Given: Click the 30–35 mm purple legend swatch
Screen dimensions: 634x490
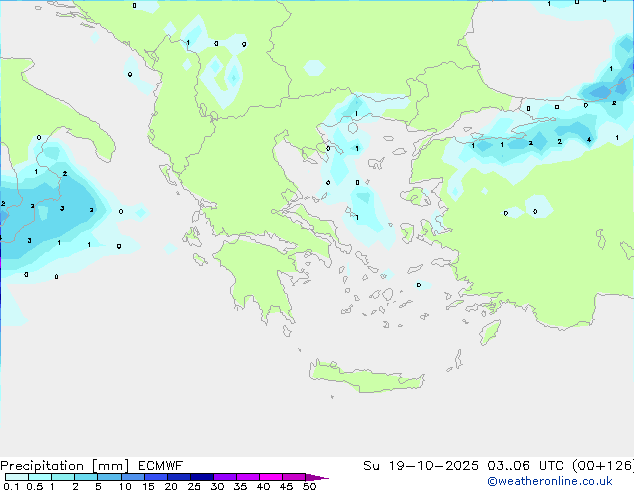Looking at the screenshot, I should click(x=225, y=477).
